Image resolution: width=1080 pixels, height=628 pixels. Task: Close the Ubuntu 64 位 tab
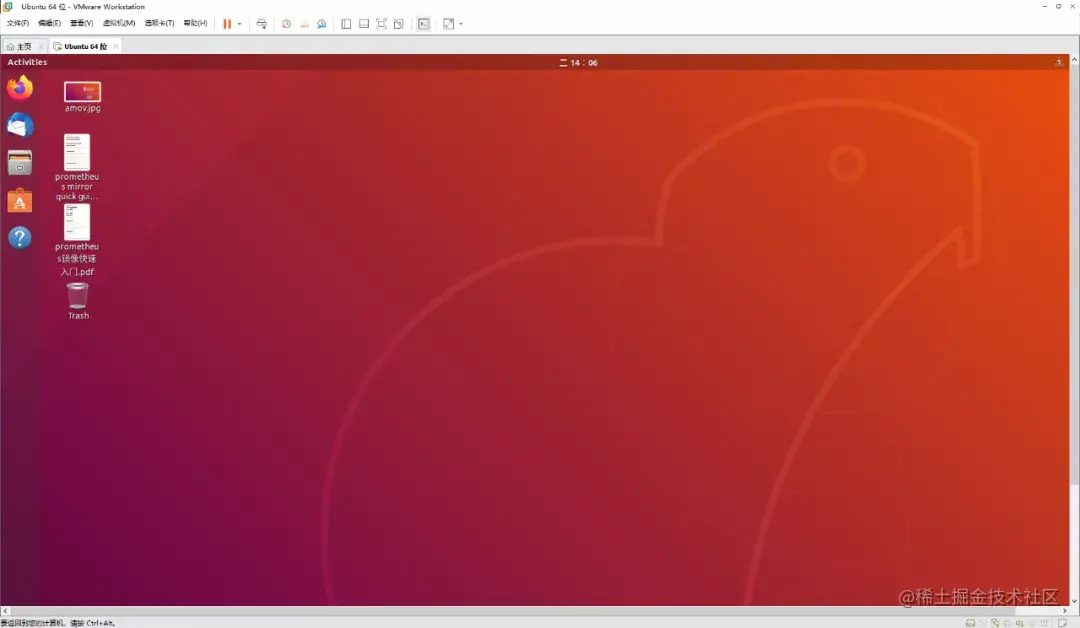click(116, 46)
